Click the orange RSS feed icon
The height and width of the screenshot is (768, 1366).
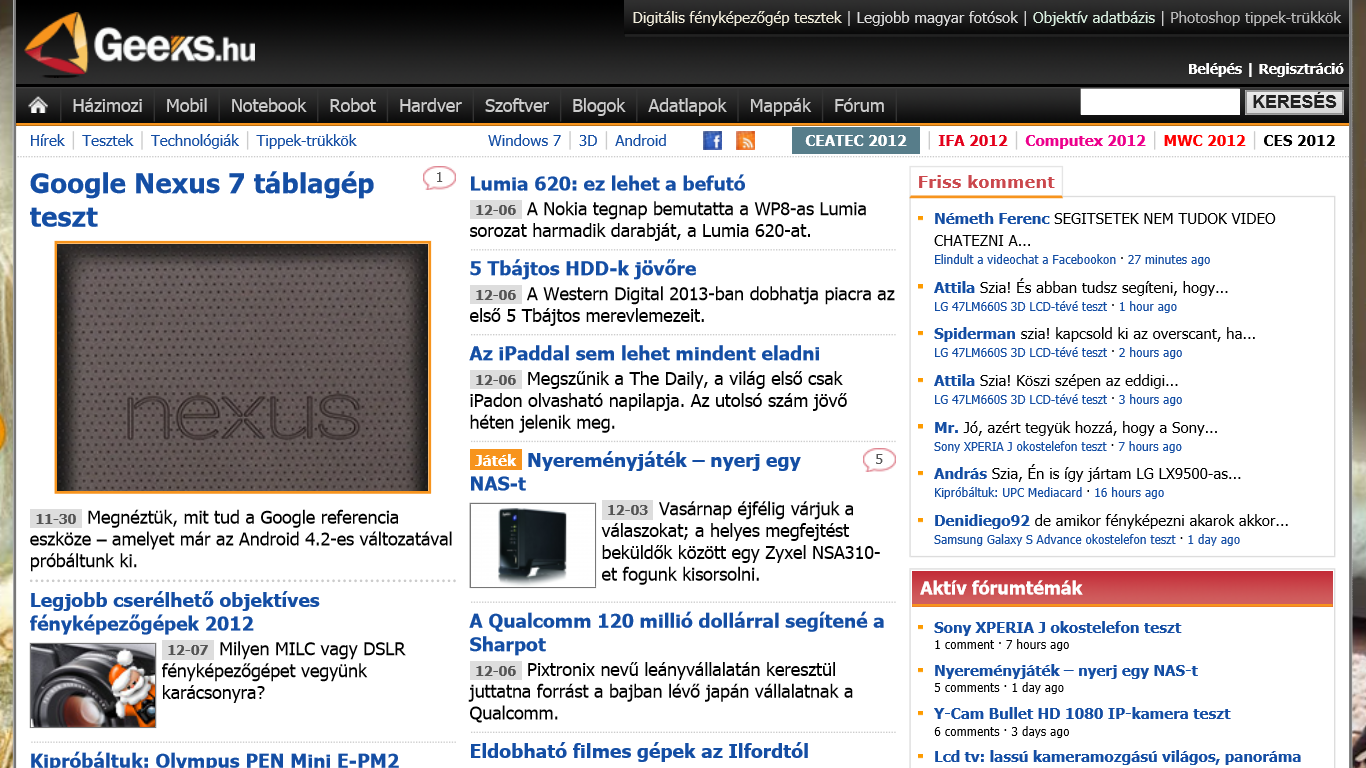[x=745, y=141]
